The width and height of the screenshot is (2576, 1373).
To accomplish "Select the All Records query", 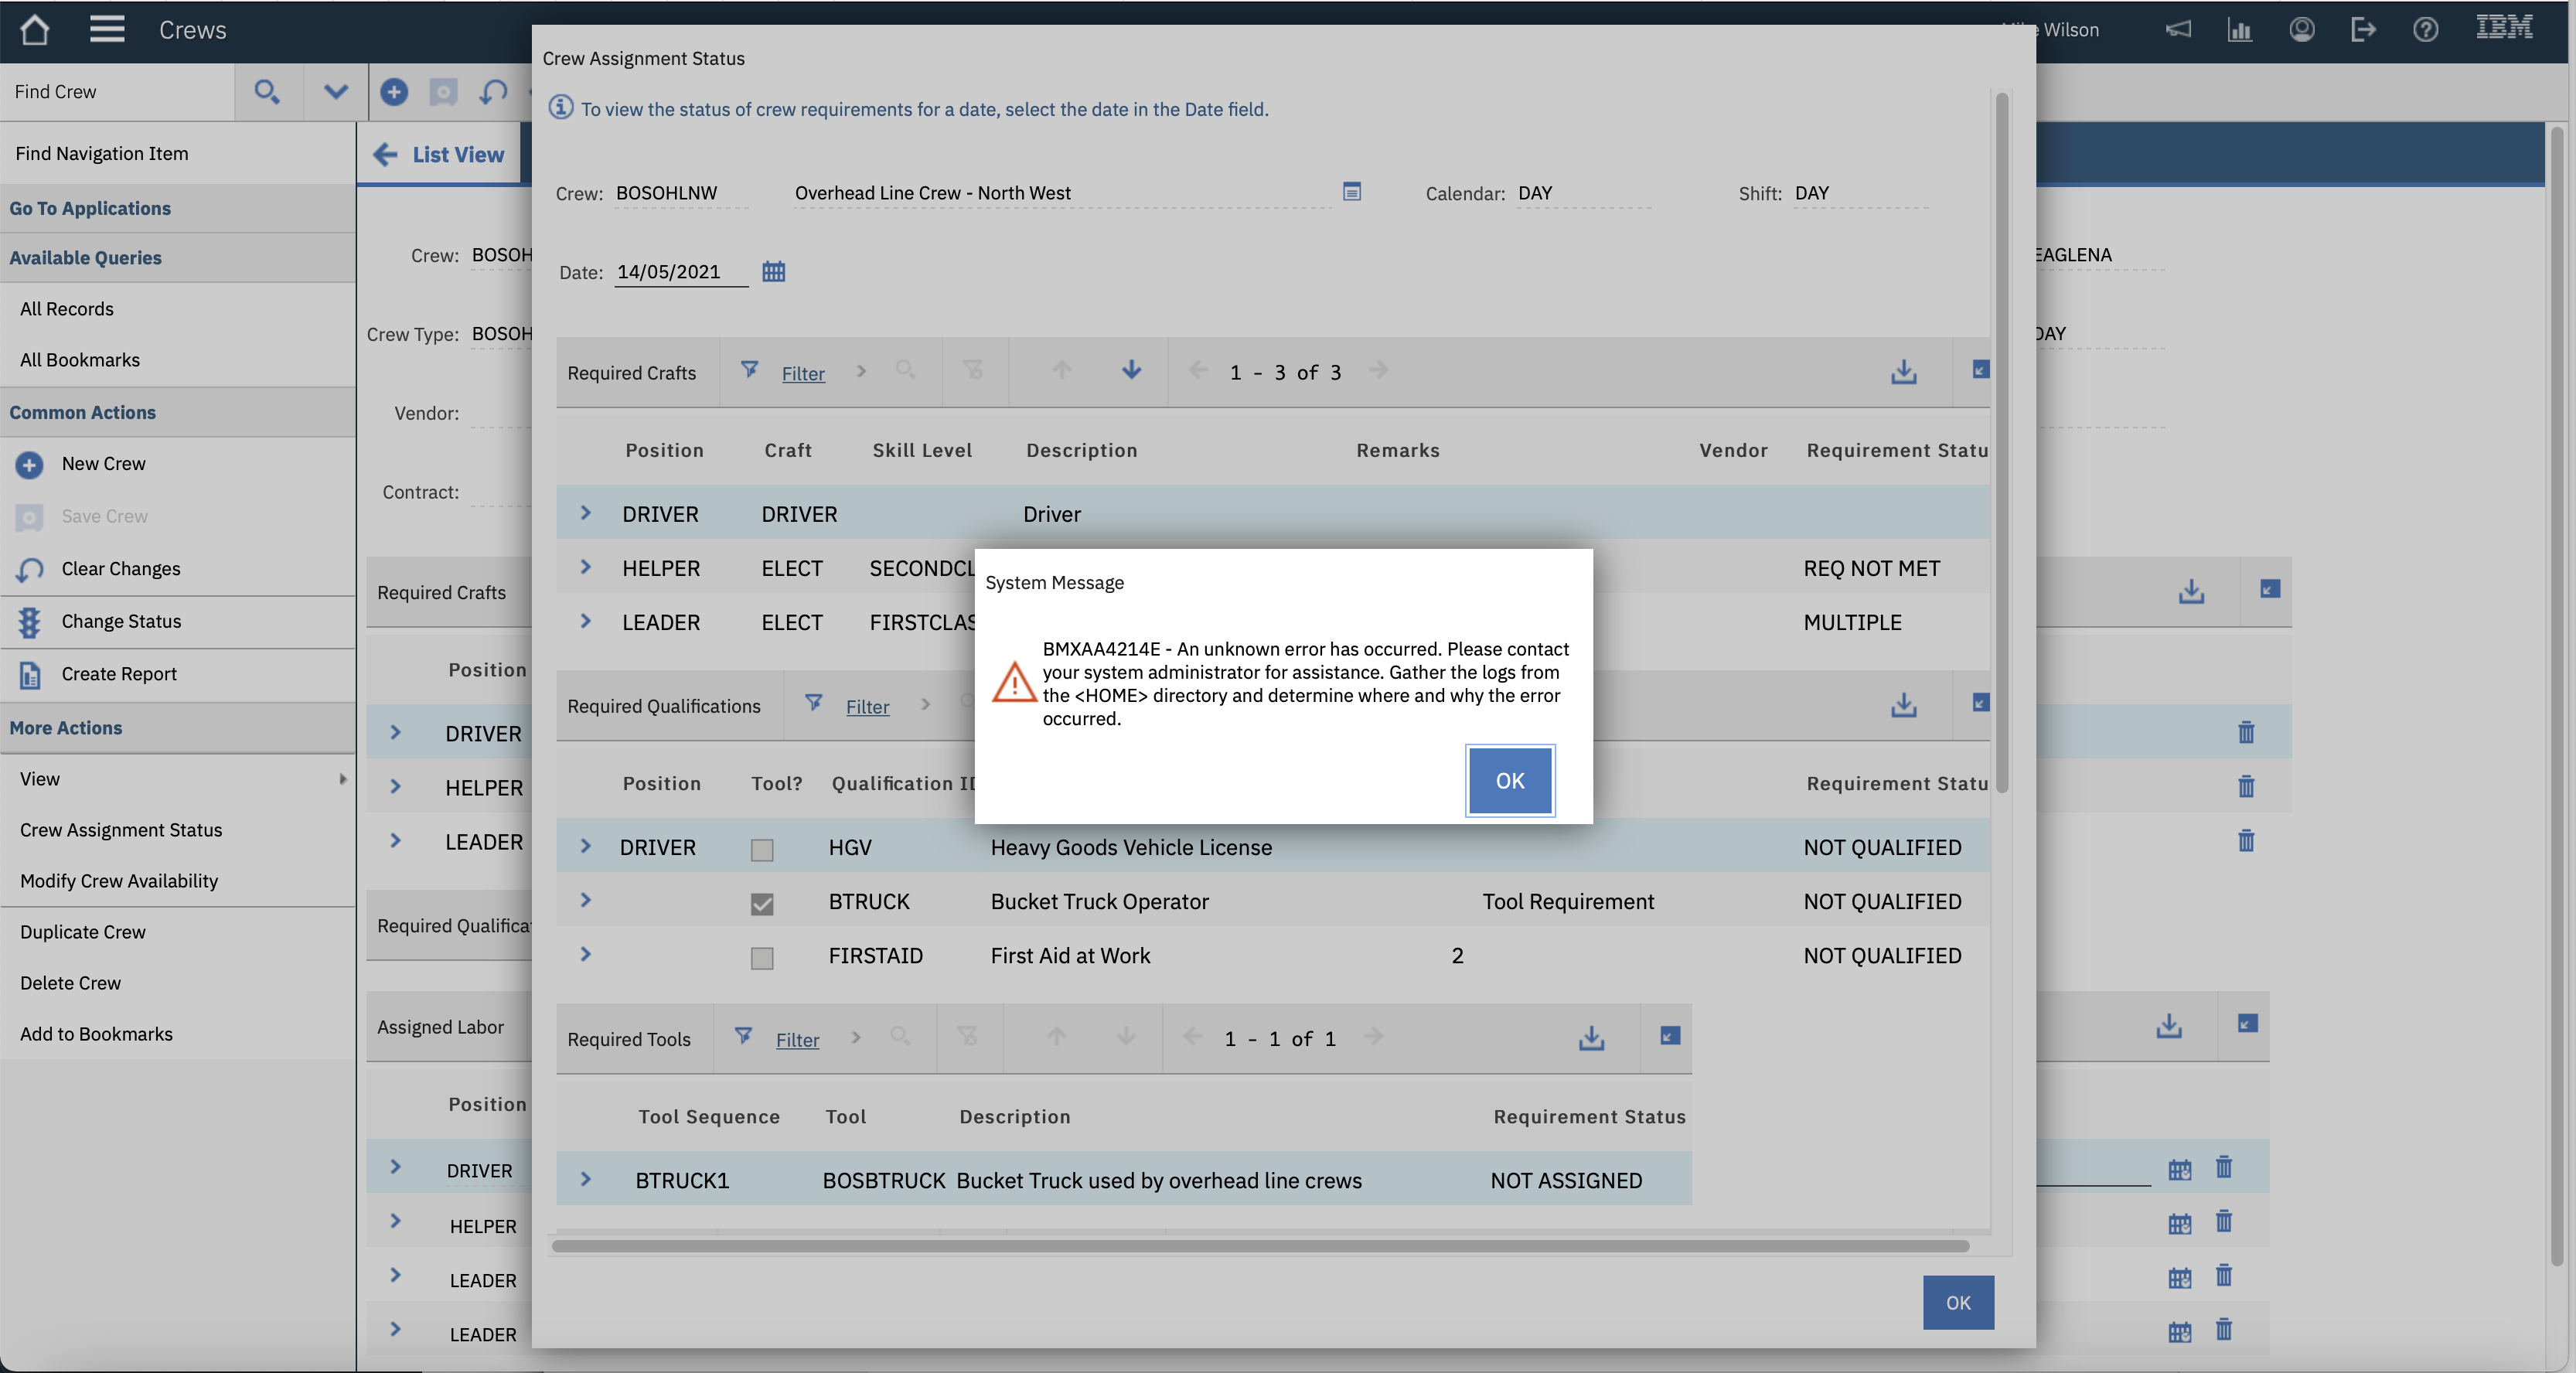I will [66, 308].
